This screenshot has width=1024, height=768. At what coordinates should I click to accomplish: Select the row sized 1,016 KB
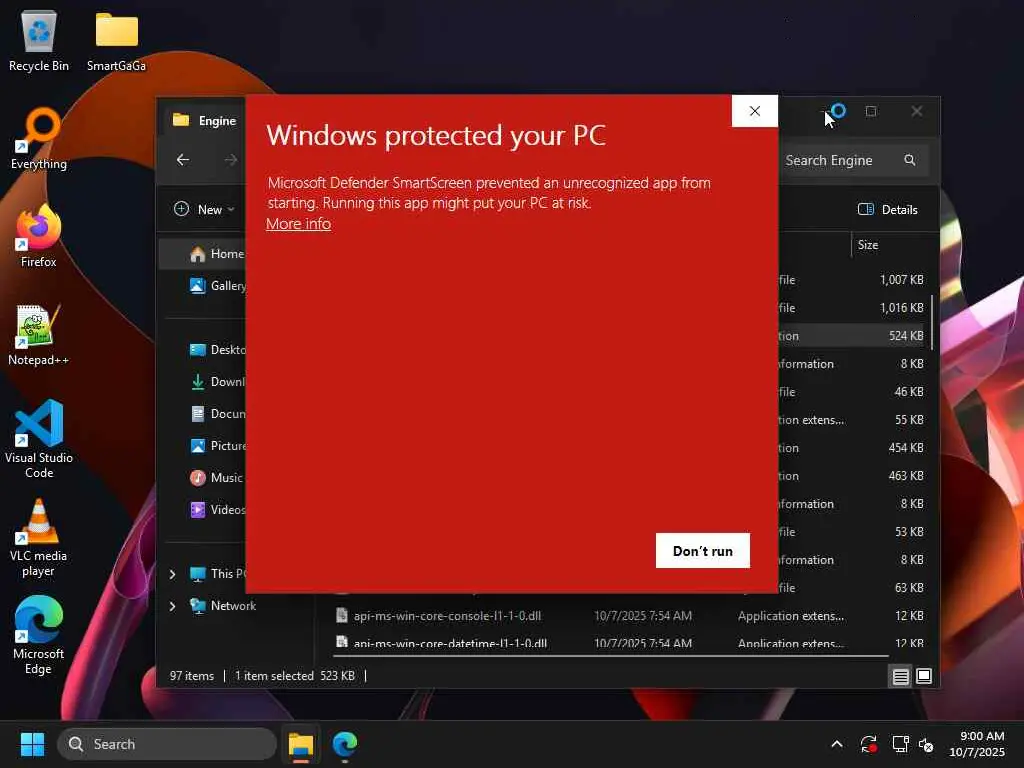[x=852, y=308]
